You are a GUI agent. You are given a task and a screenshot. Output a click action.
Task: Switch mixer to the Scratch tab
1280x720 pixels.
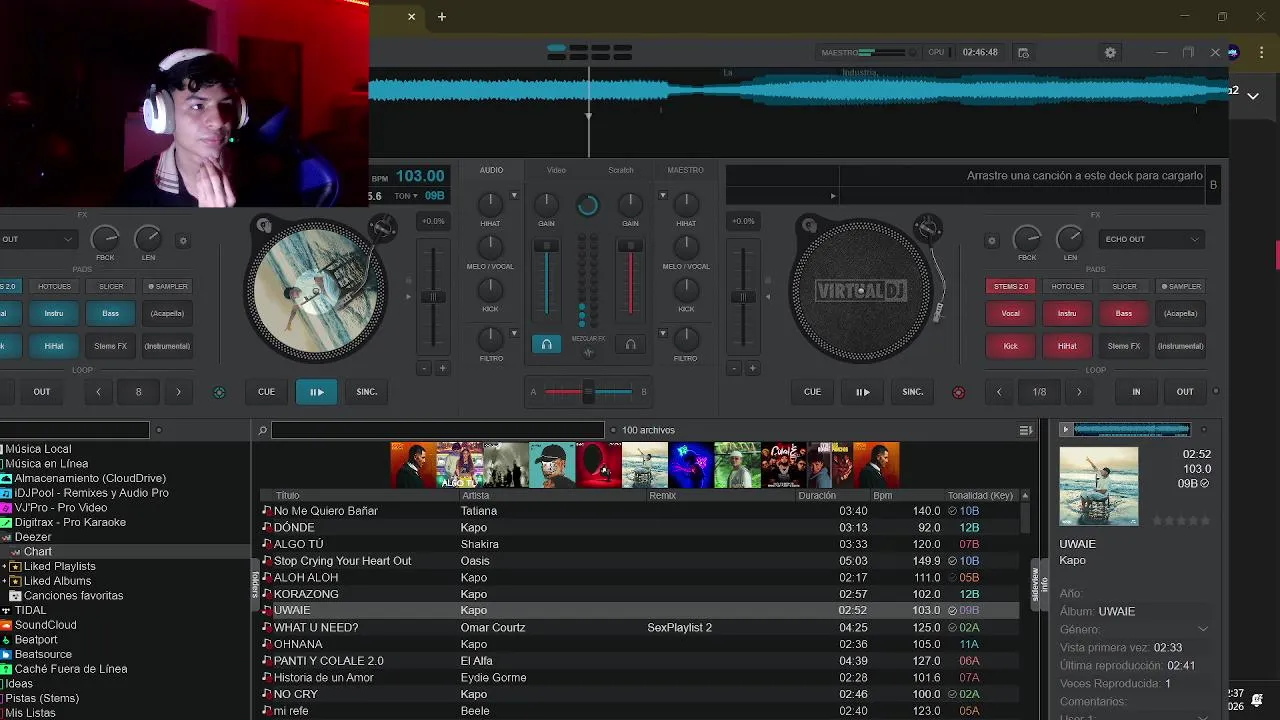(x=621, y=170)
